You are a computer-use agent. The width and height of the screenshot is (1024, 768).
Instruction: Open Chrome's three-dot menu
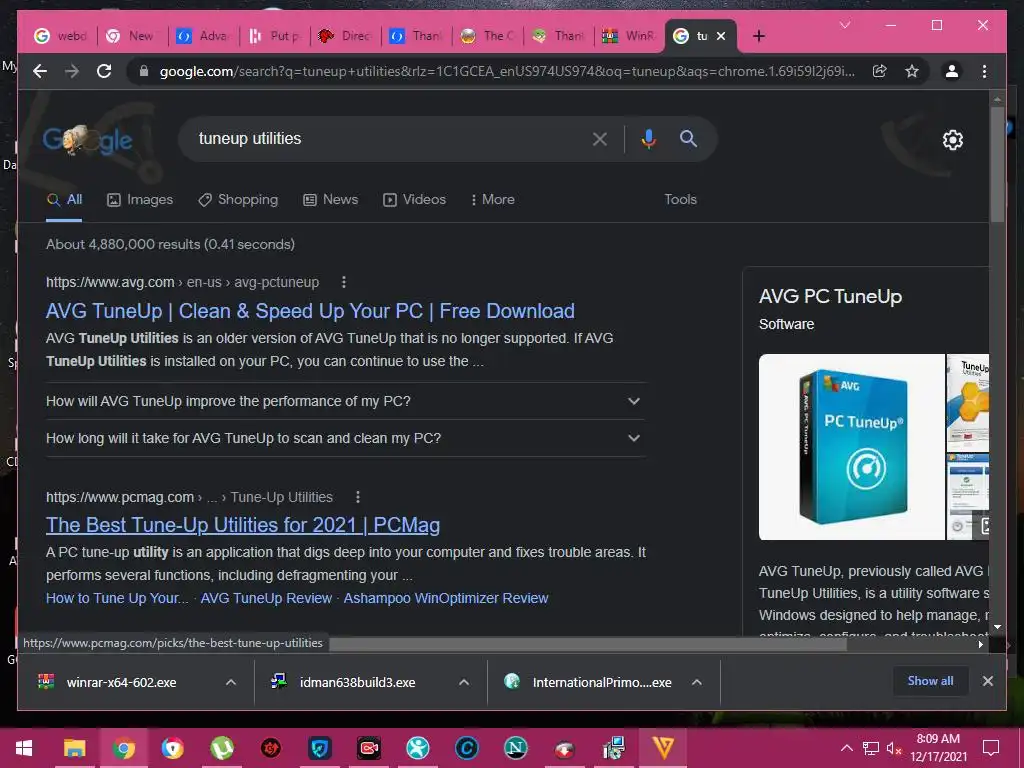(x=984, y=71)
